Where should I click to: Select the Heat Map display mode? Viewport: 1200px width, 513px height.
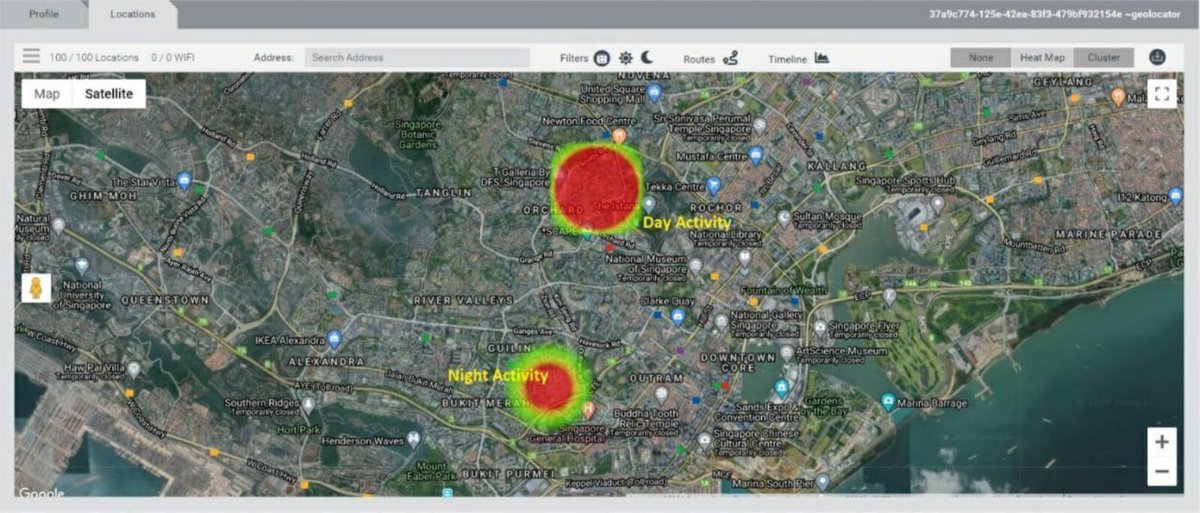point(1042,57)
